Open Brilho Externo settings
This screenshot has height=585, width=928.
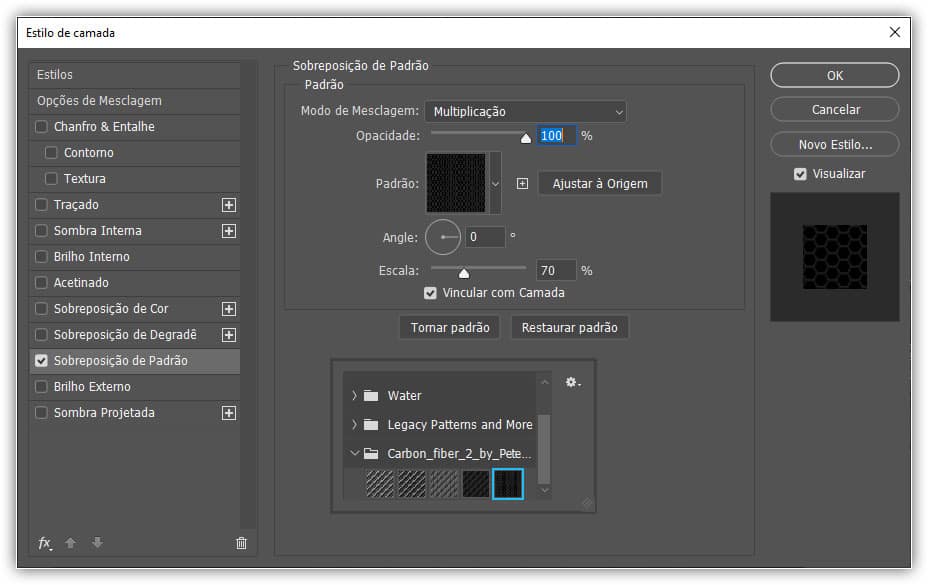coord(92,387)
